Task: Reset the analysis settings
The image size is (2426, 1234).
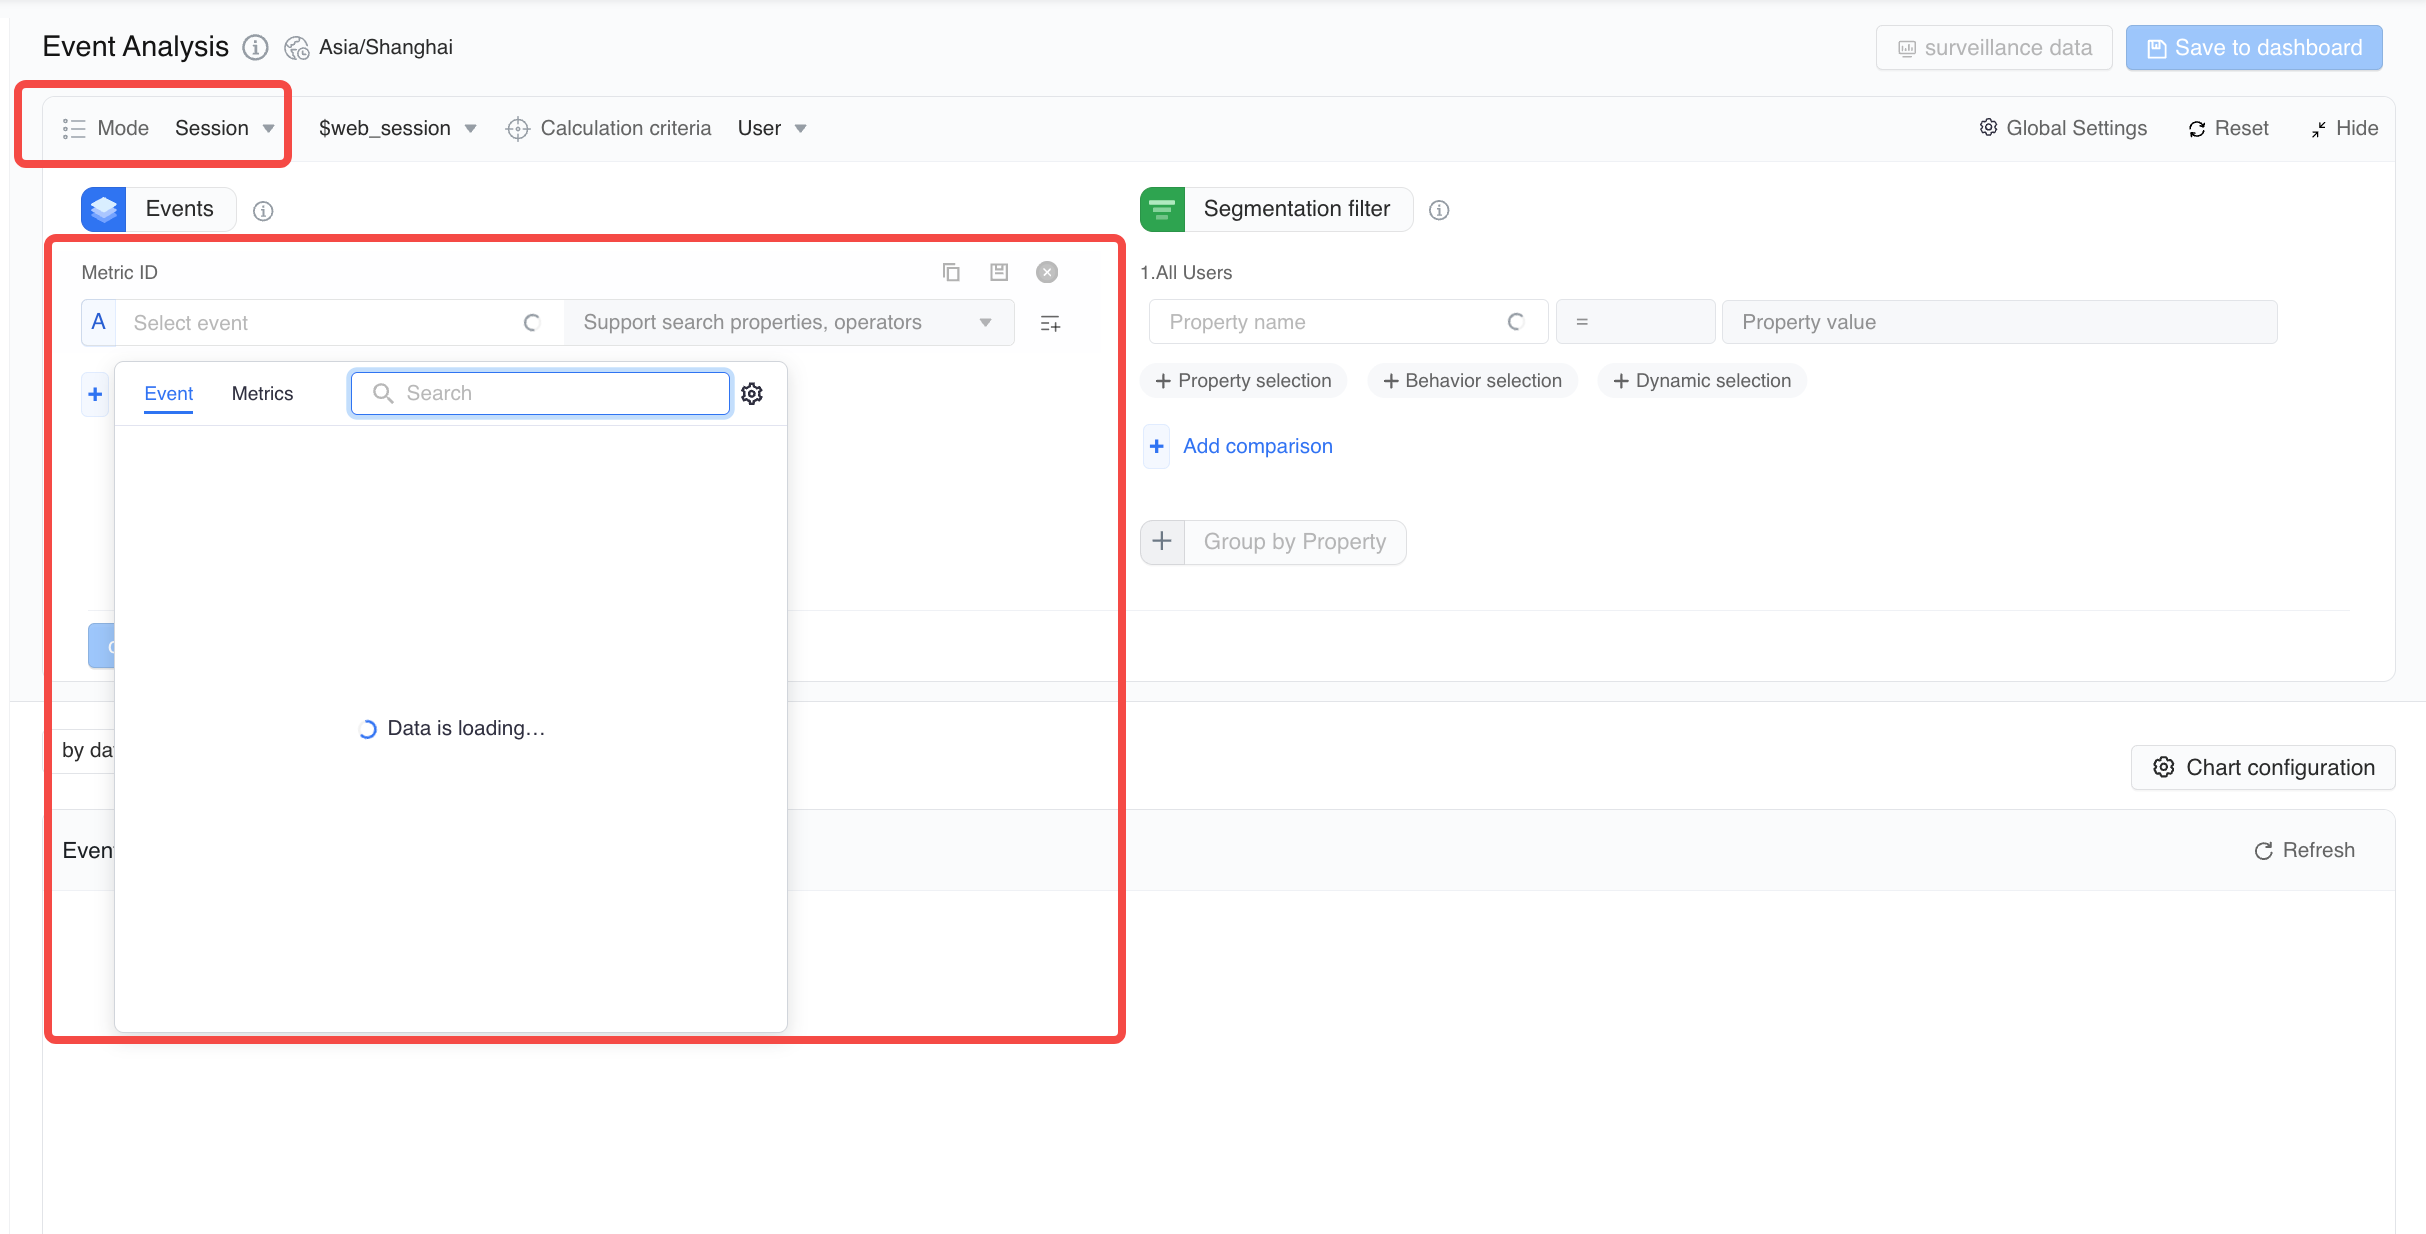Action: pos(2228,128)
